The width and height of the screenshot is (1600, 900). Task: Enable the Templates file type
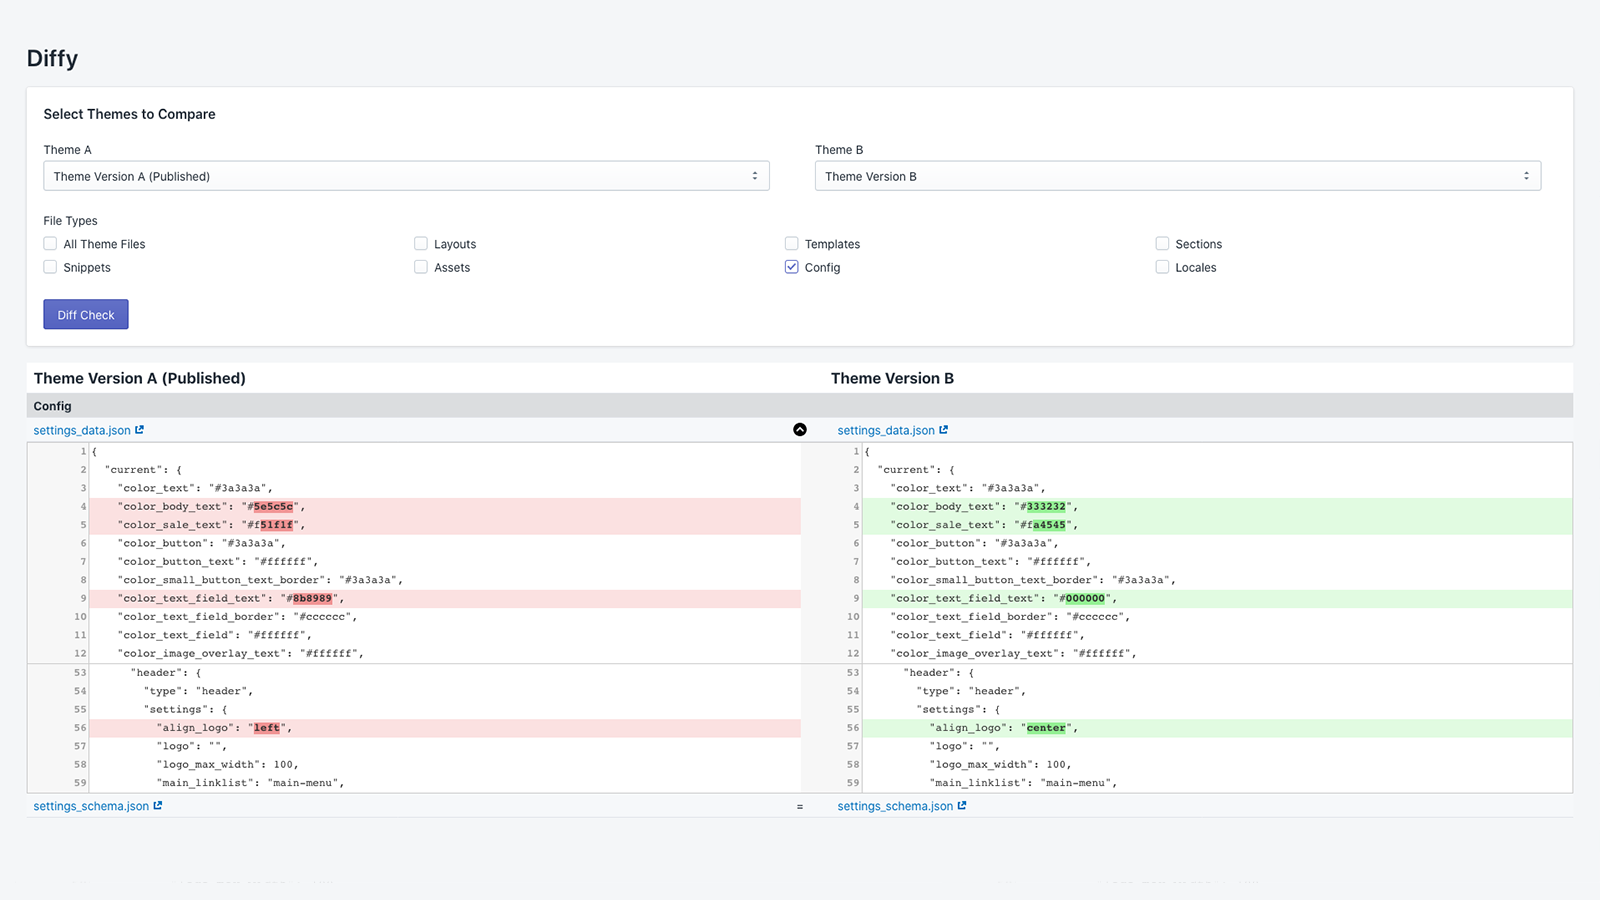(x=791, y=243)
